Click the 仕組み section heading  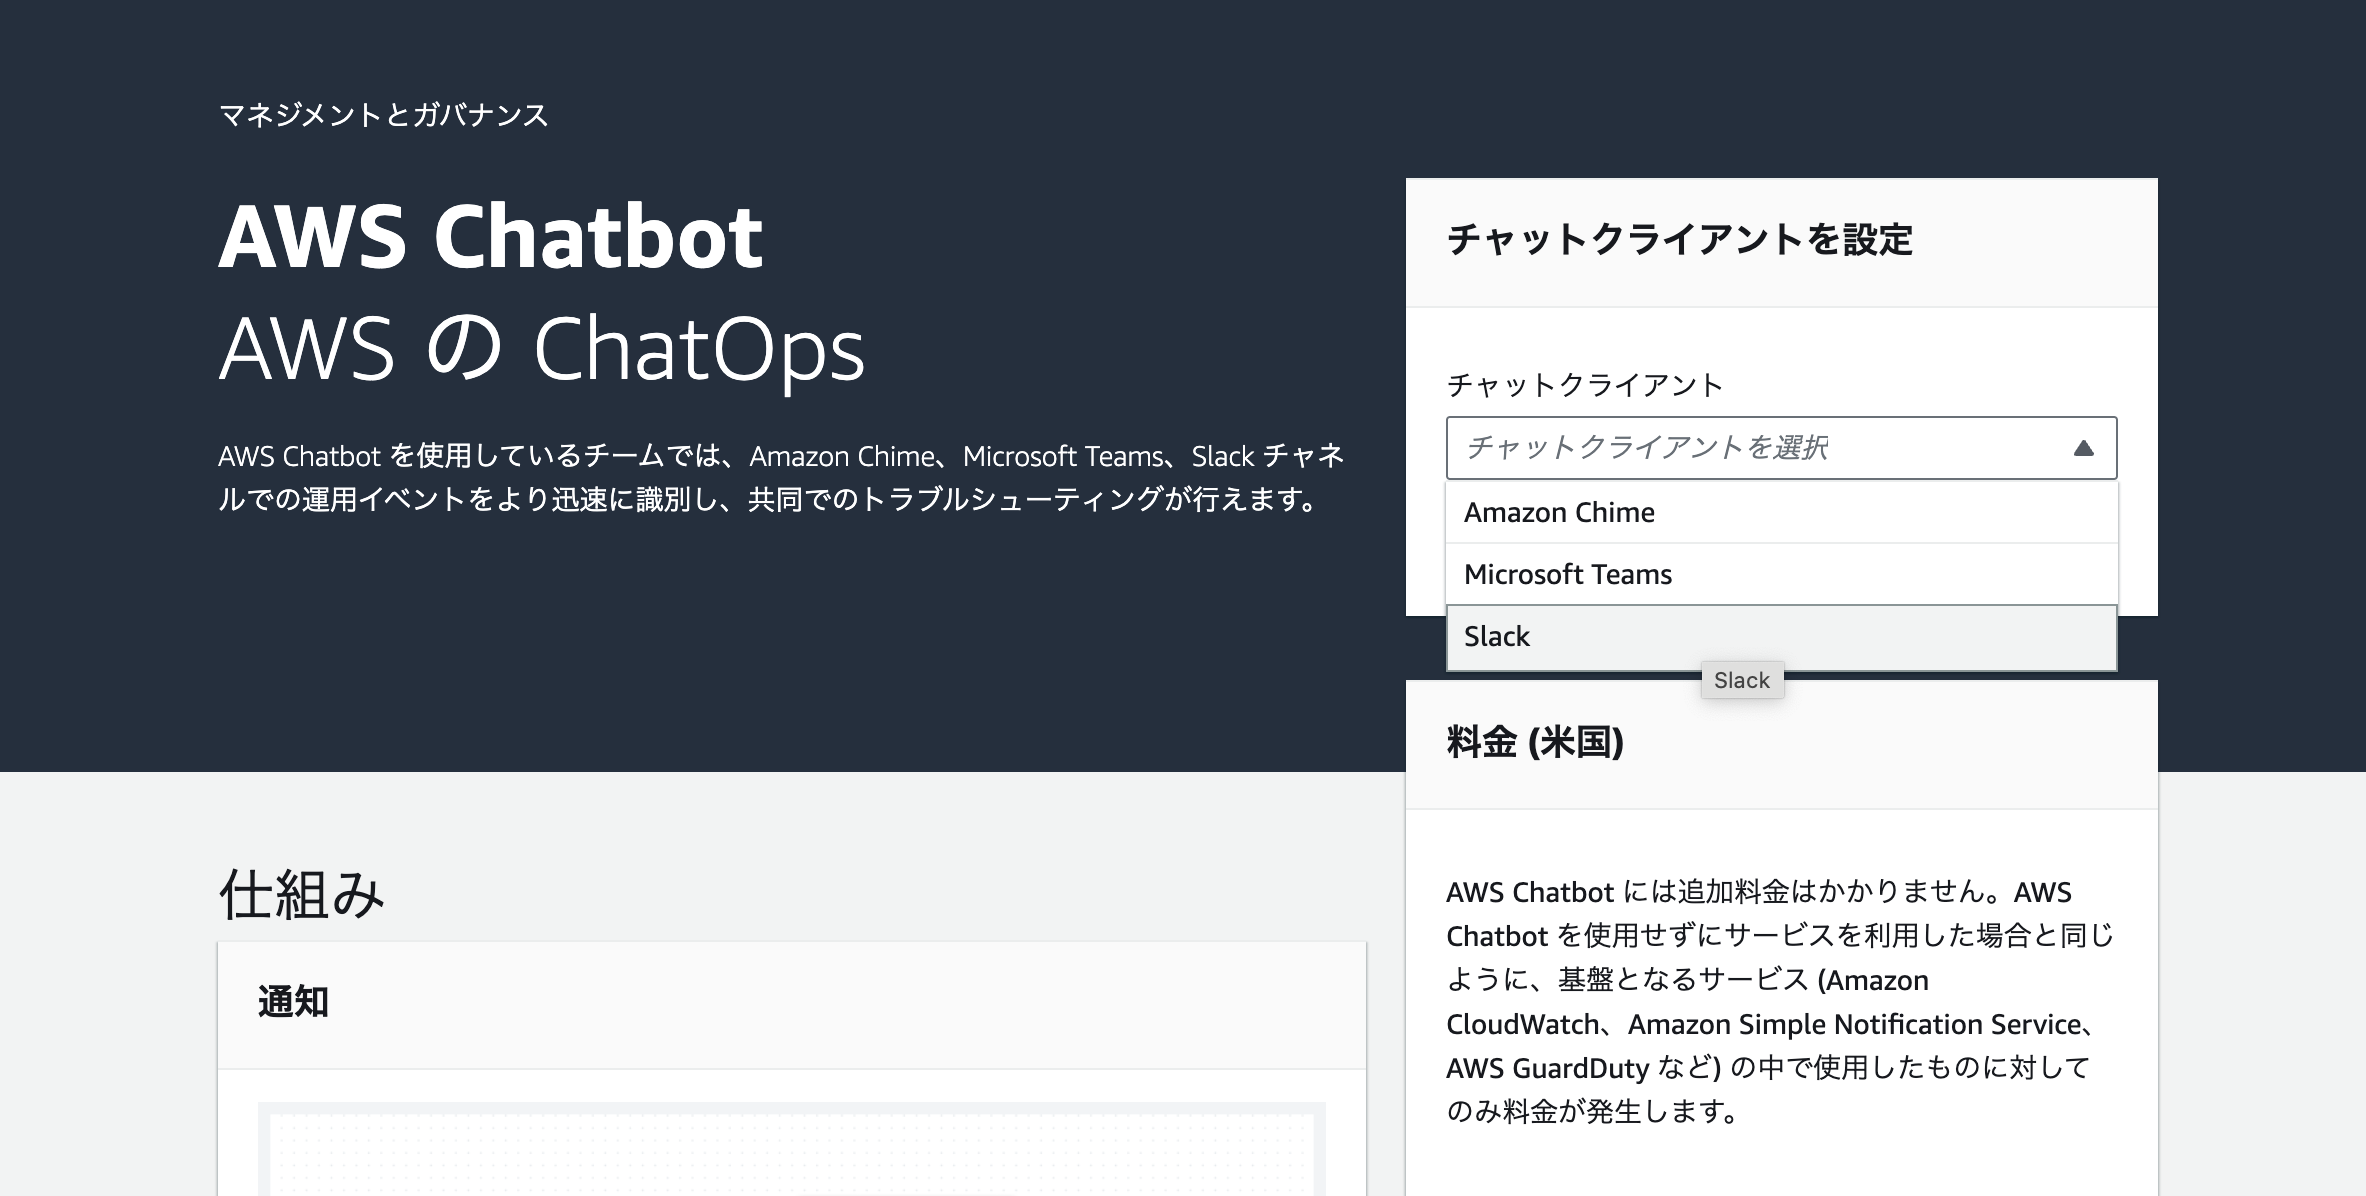[x=301, y=893]
